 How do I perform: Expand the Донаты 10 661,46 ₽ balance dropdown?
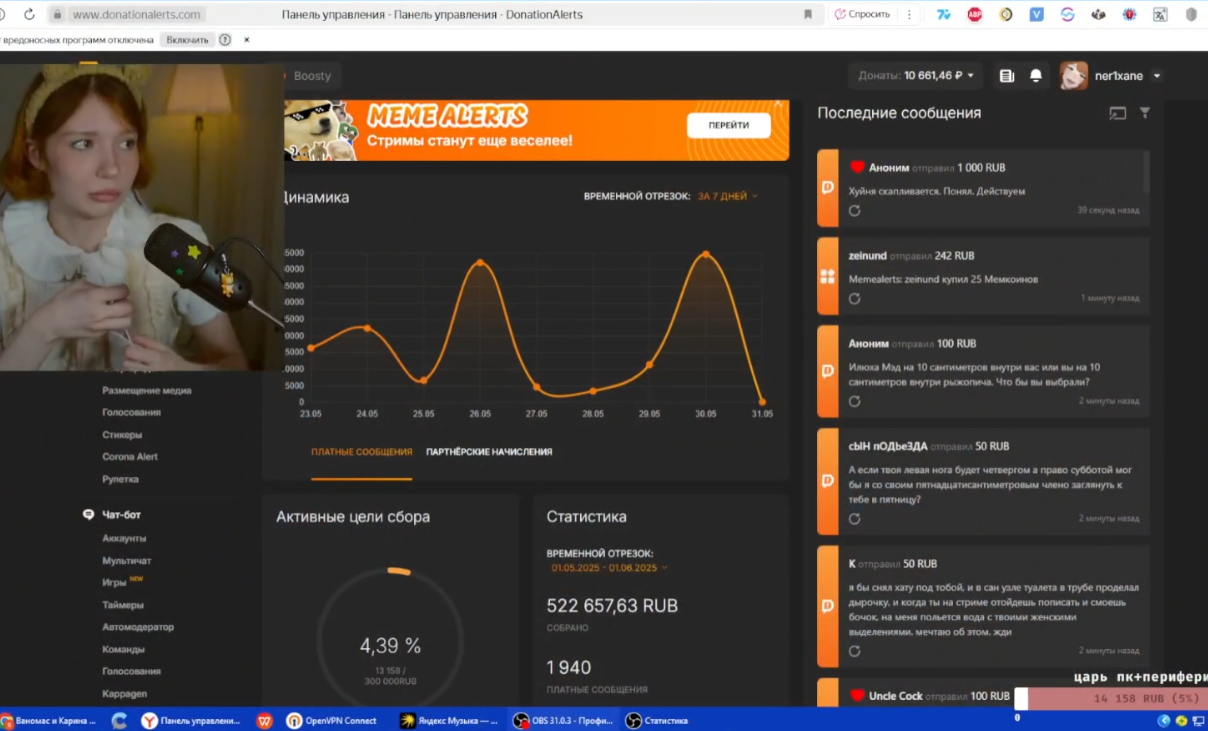[916, 76]
